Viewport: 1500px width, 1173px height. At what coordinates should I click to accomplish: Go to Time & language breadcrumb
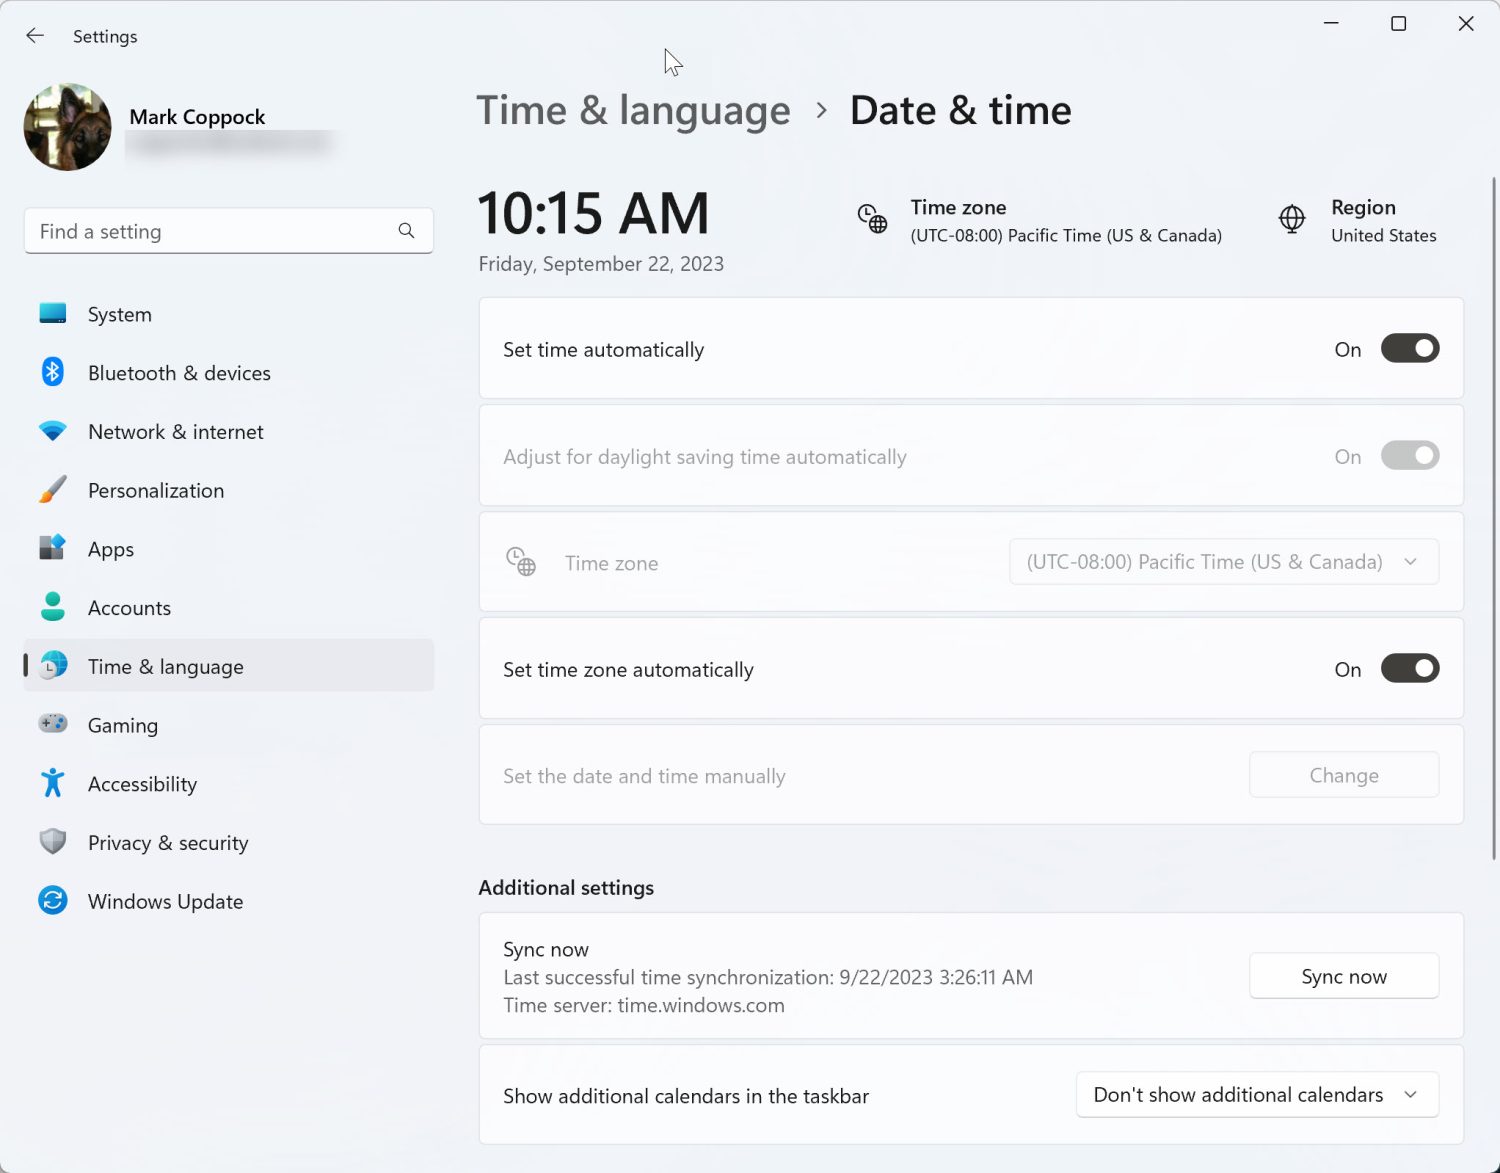tap(633, 111)
